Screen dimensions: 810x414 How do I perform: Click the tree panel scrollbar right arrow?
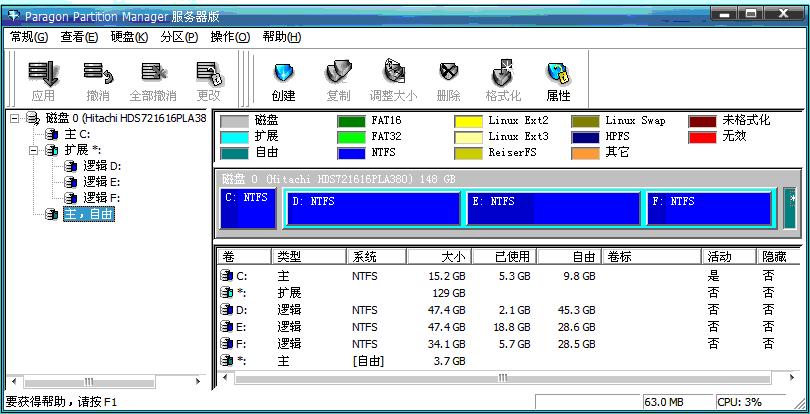[x=198, y=381]
